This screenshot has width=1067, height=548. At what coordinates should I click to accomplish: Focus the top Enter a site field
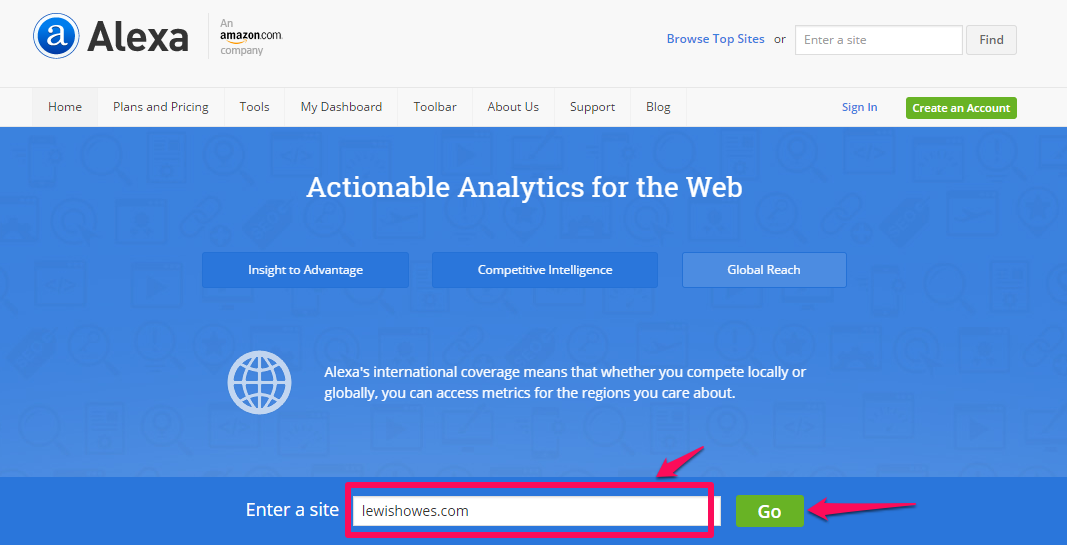click(879, 39)
